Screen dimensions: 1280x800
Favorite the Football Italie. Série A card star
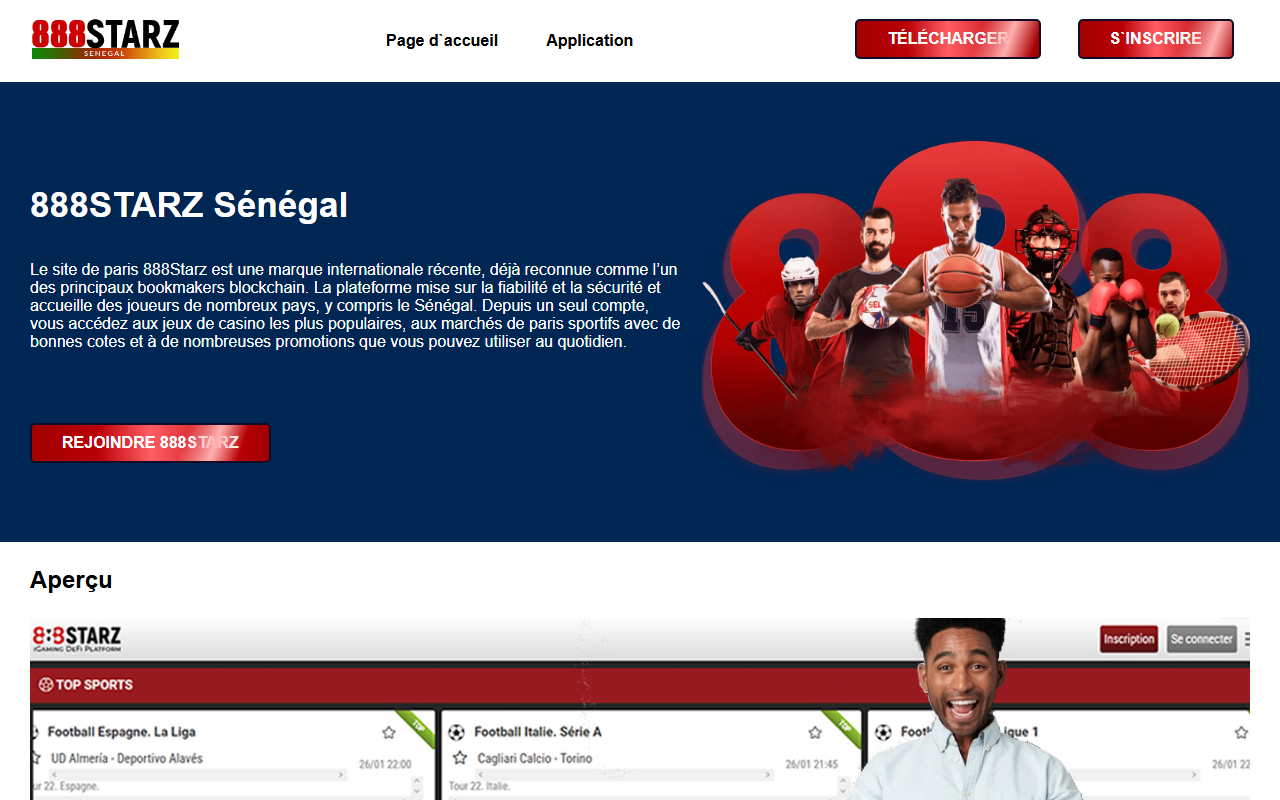815,732
